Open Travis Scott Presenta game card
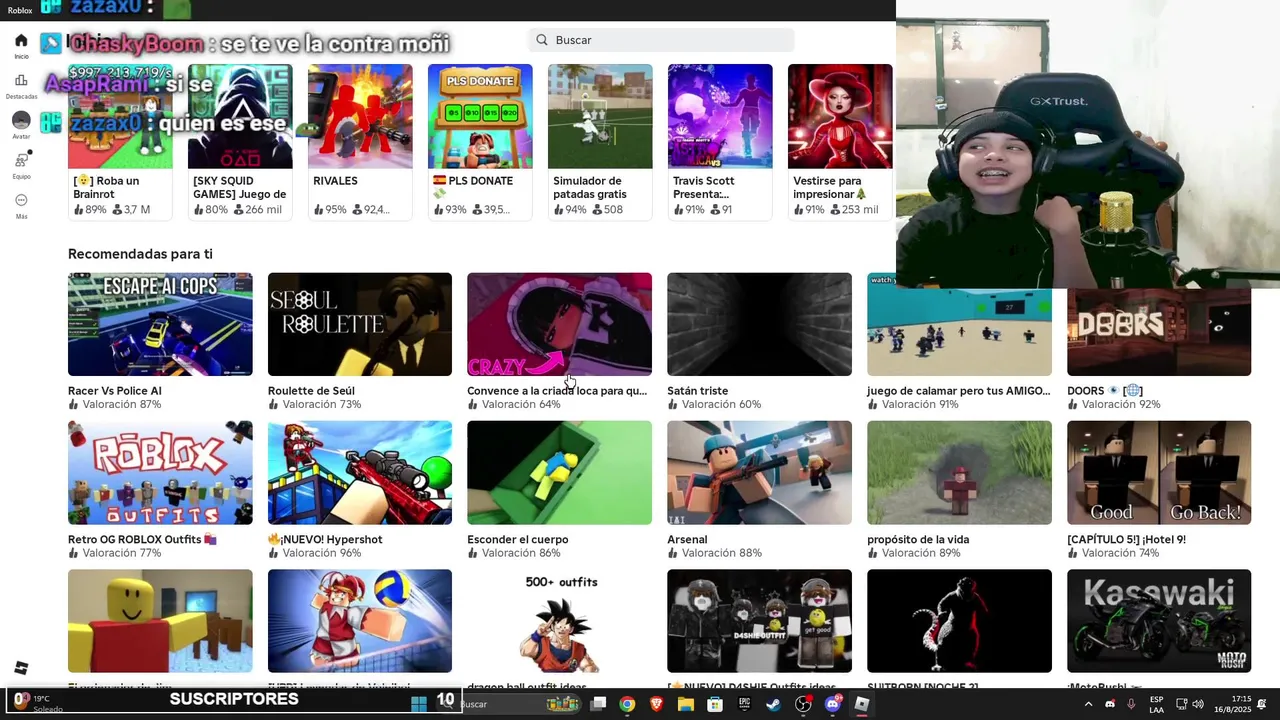 [x=720, y=141]
